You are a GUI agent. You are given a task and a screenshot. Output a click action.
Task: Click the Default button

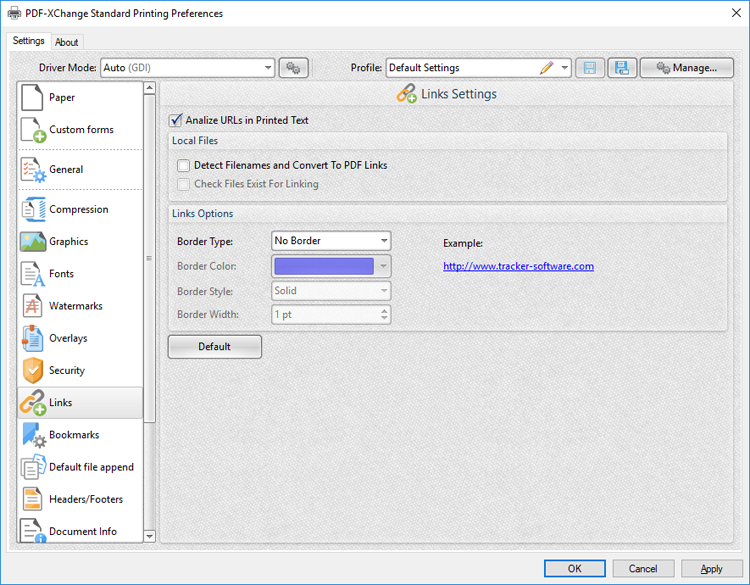[214, 347]
